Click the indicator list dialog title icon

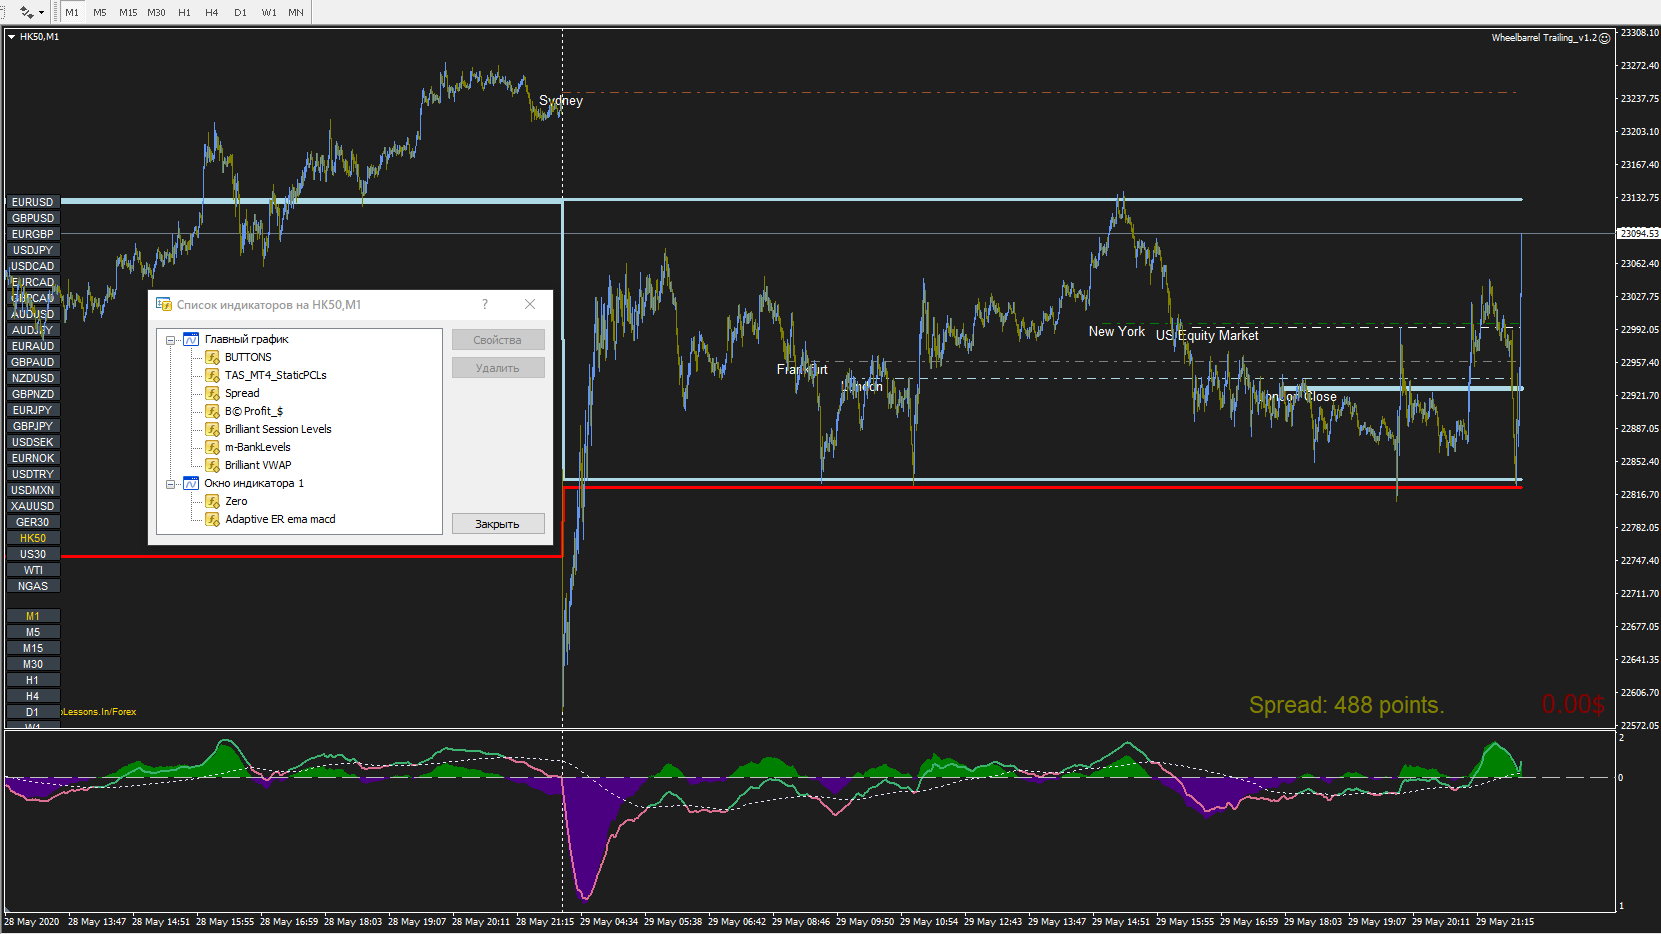click(x=164, y=304)
